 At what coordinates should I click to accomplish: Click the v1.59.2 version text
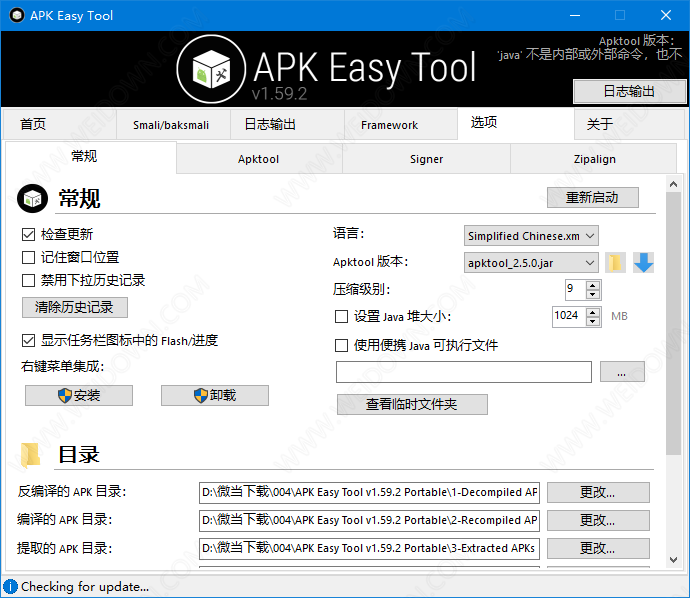coord(279,94)
